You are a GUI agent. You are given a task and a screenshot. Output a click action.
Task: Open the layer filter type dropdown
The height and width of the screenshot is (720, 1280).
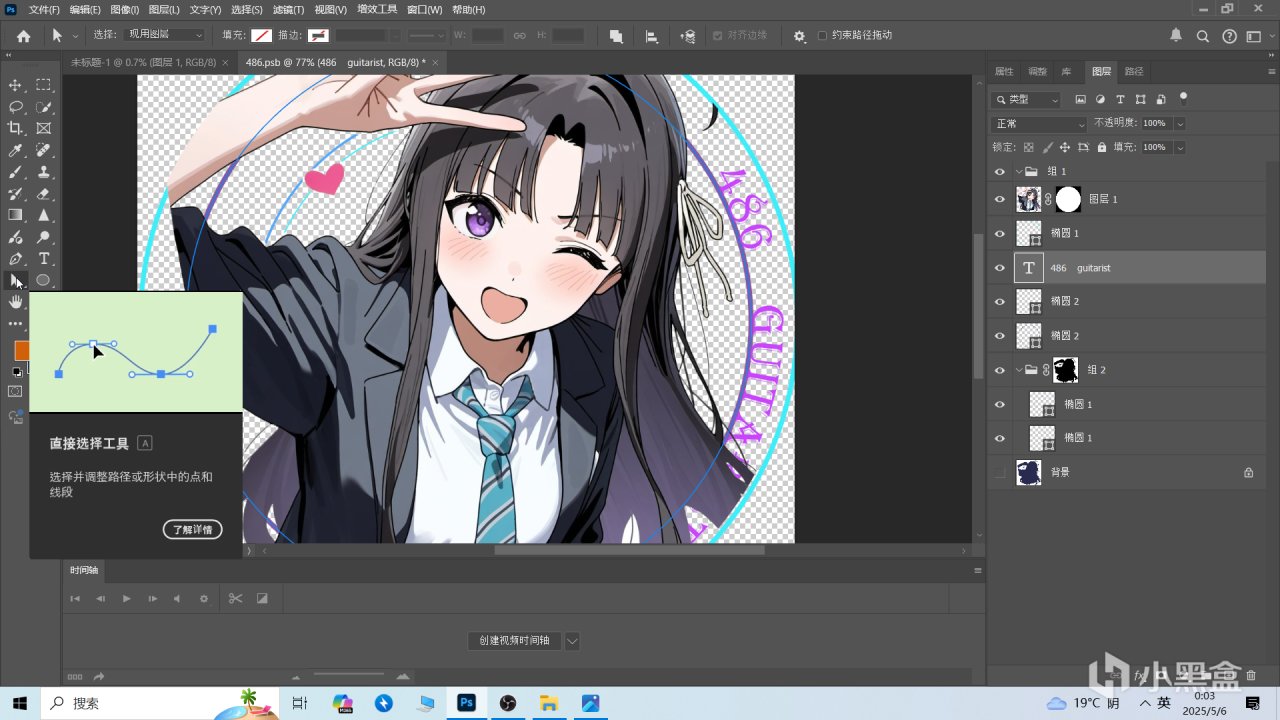tap(1025, 99)
